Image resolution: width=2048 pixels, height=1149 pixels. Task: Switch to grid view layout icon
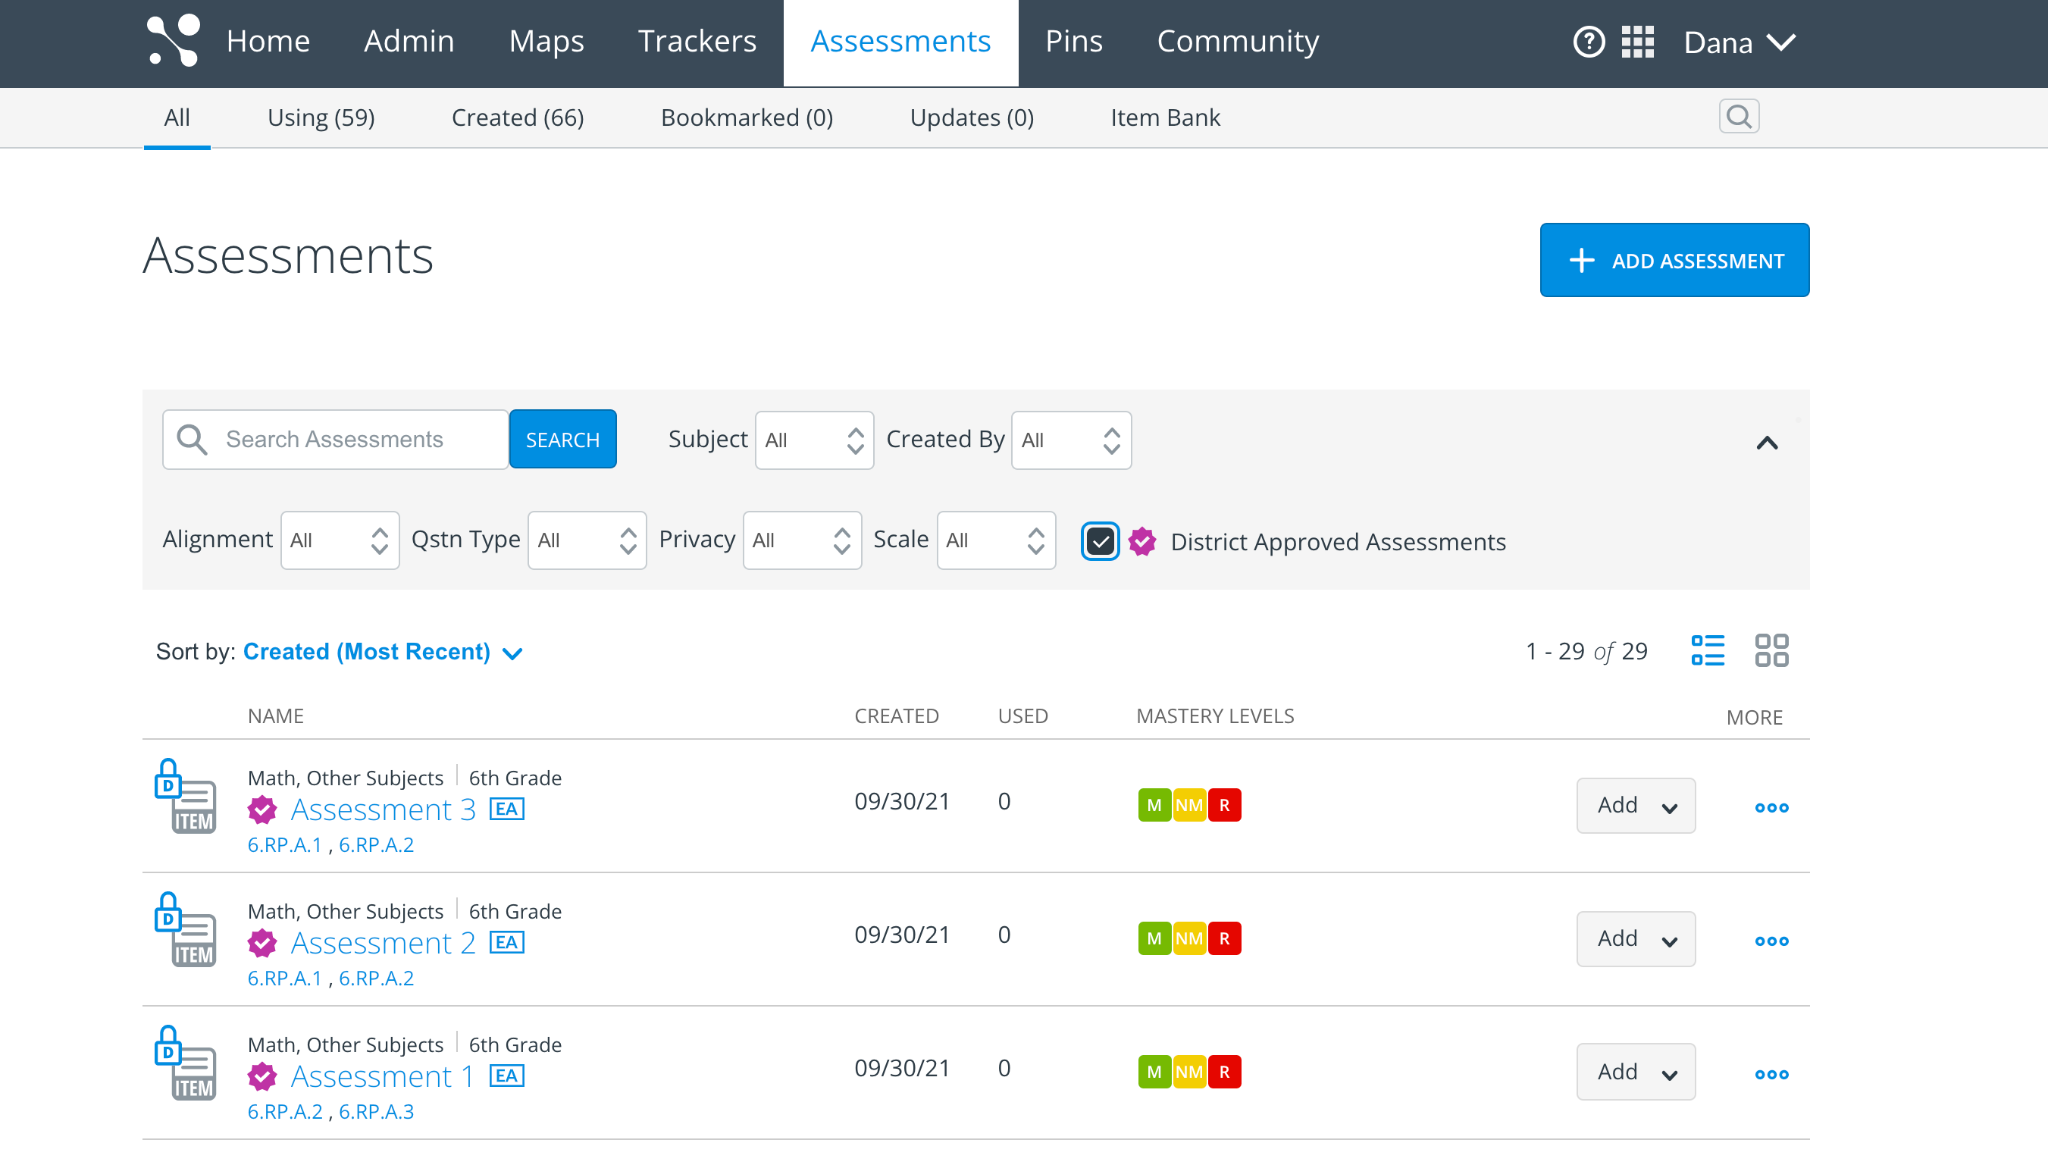1771,650
